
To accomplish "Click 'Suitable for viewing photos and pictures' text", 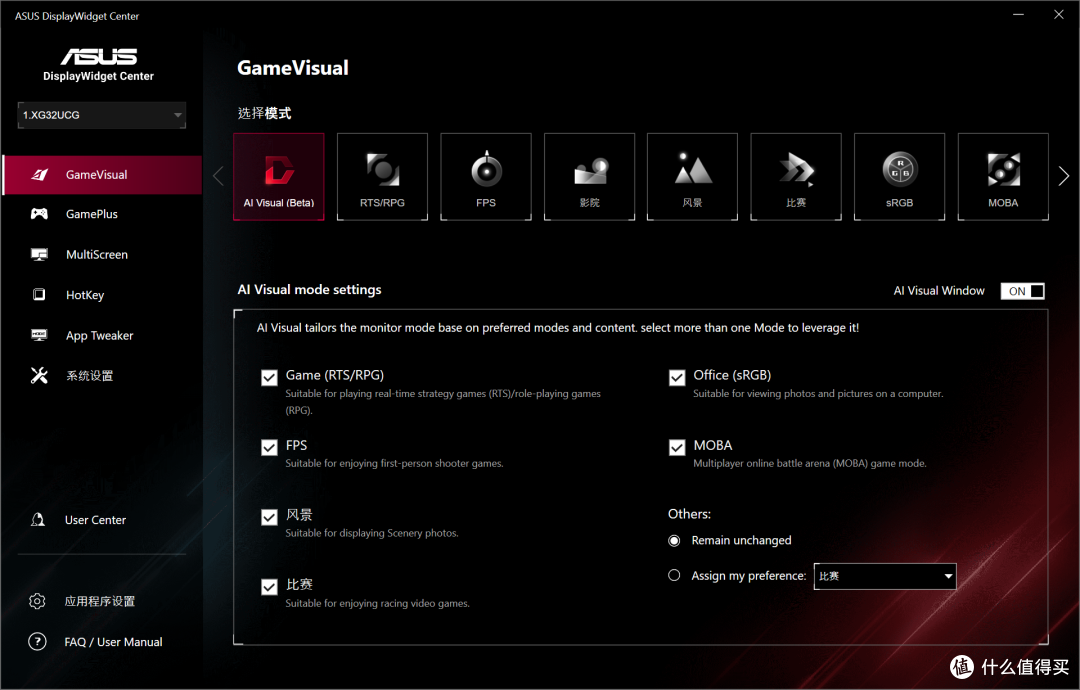I will (818, 394).
